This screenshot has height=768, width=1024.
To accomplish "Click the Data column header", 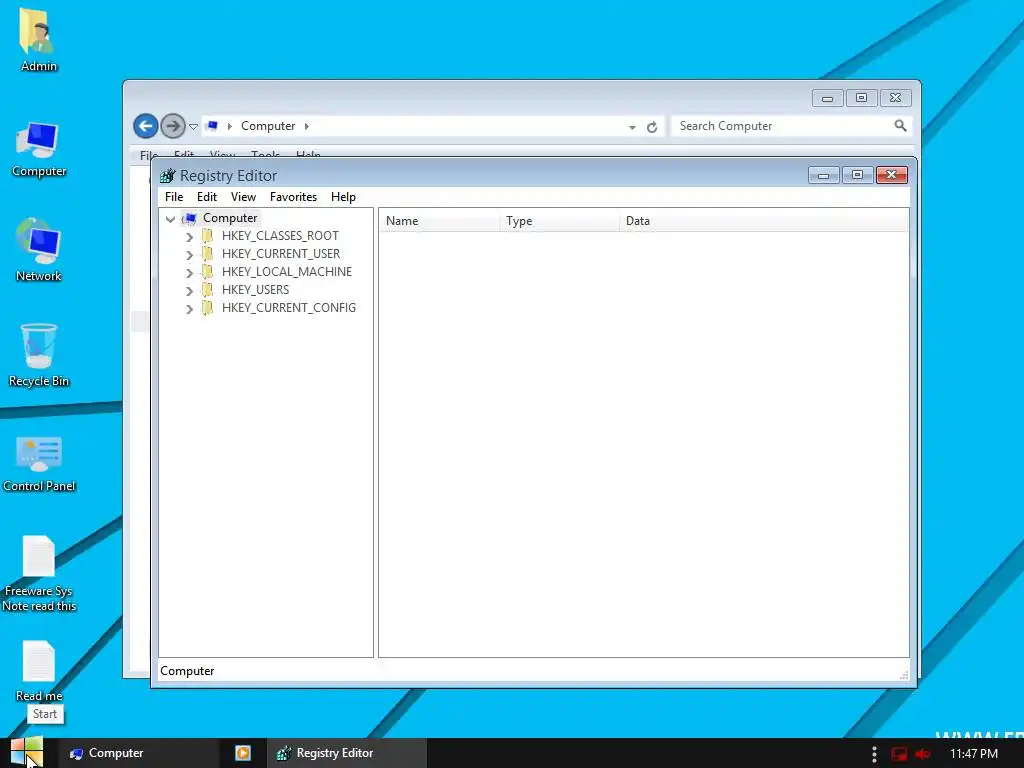I will (x=764, y=221).
